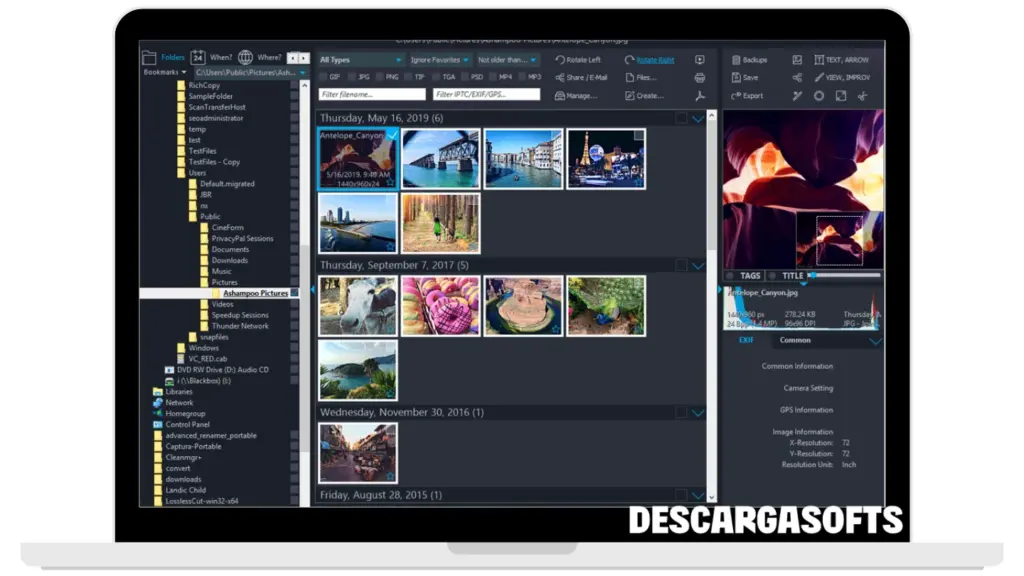Screen dimensions: 1024x576
Task: Open the TEXT, ARROW tool
Action: point(841,60)
